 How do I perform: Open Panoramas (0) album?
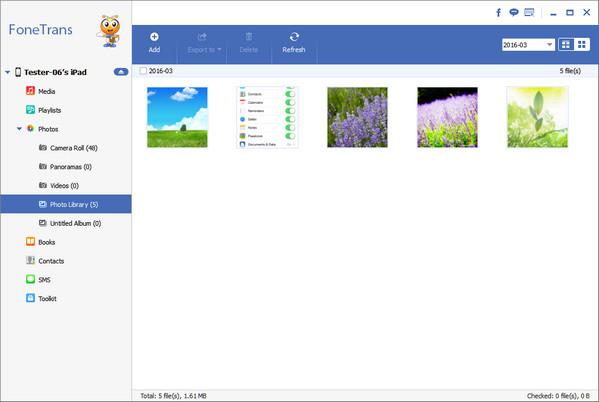tap(65, 167)
